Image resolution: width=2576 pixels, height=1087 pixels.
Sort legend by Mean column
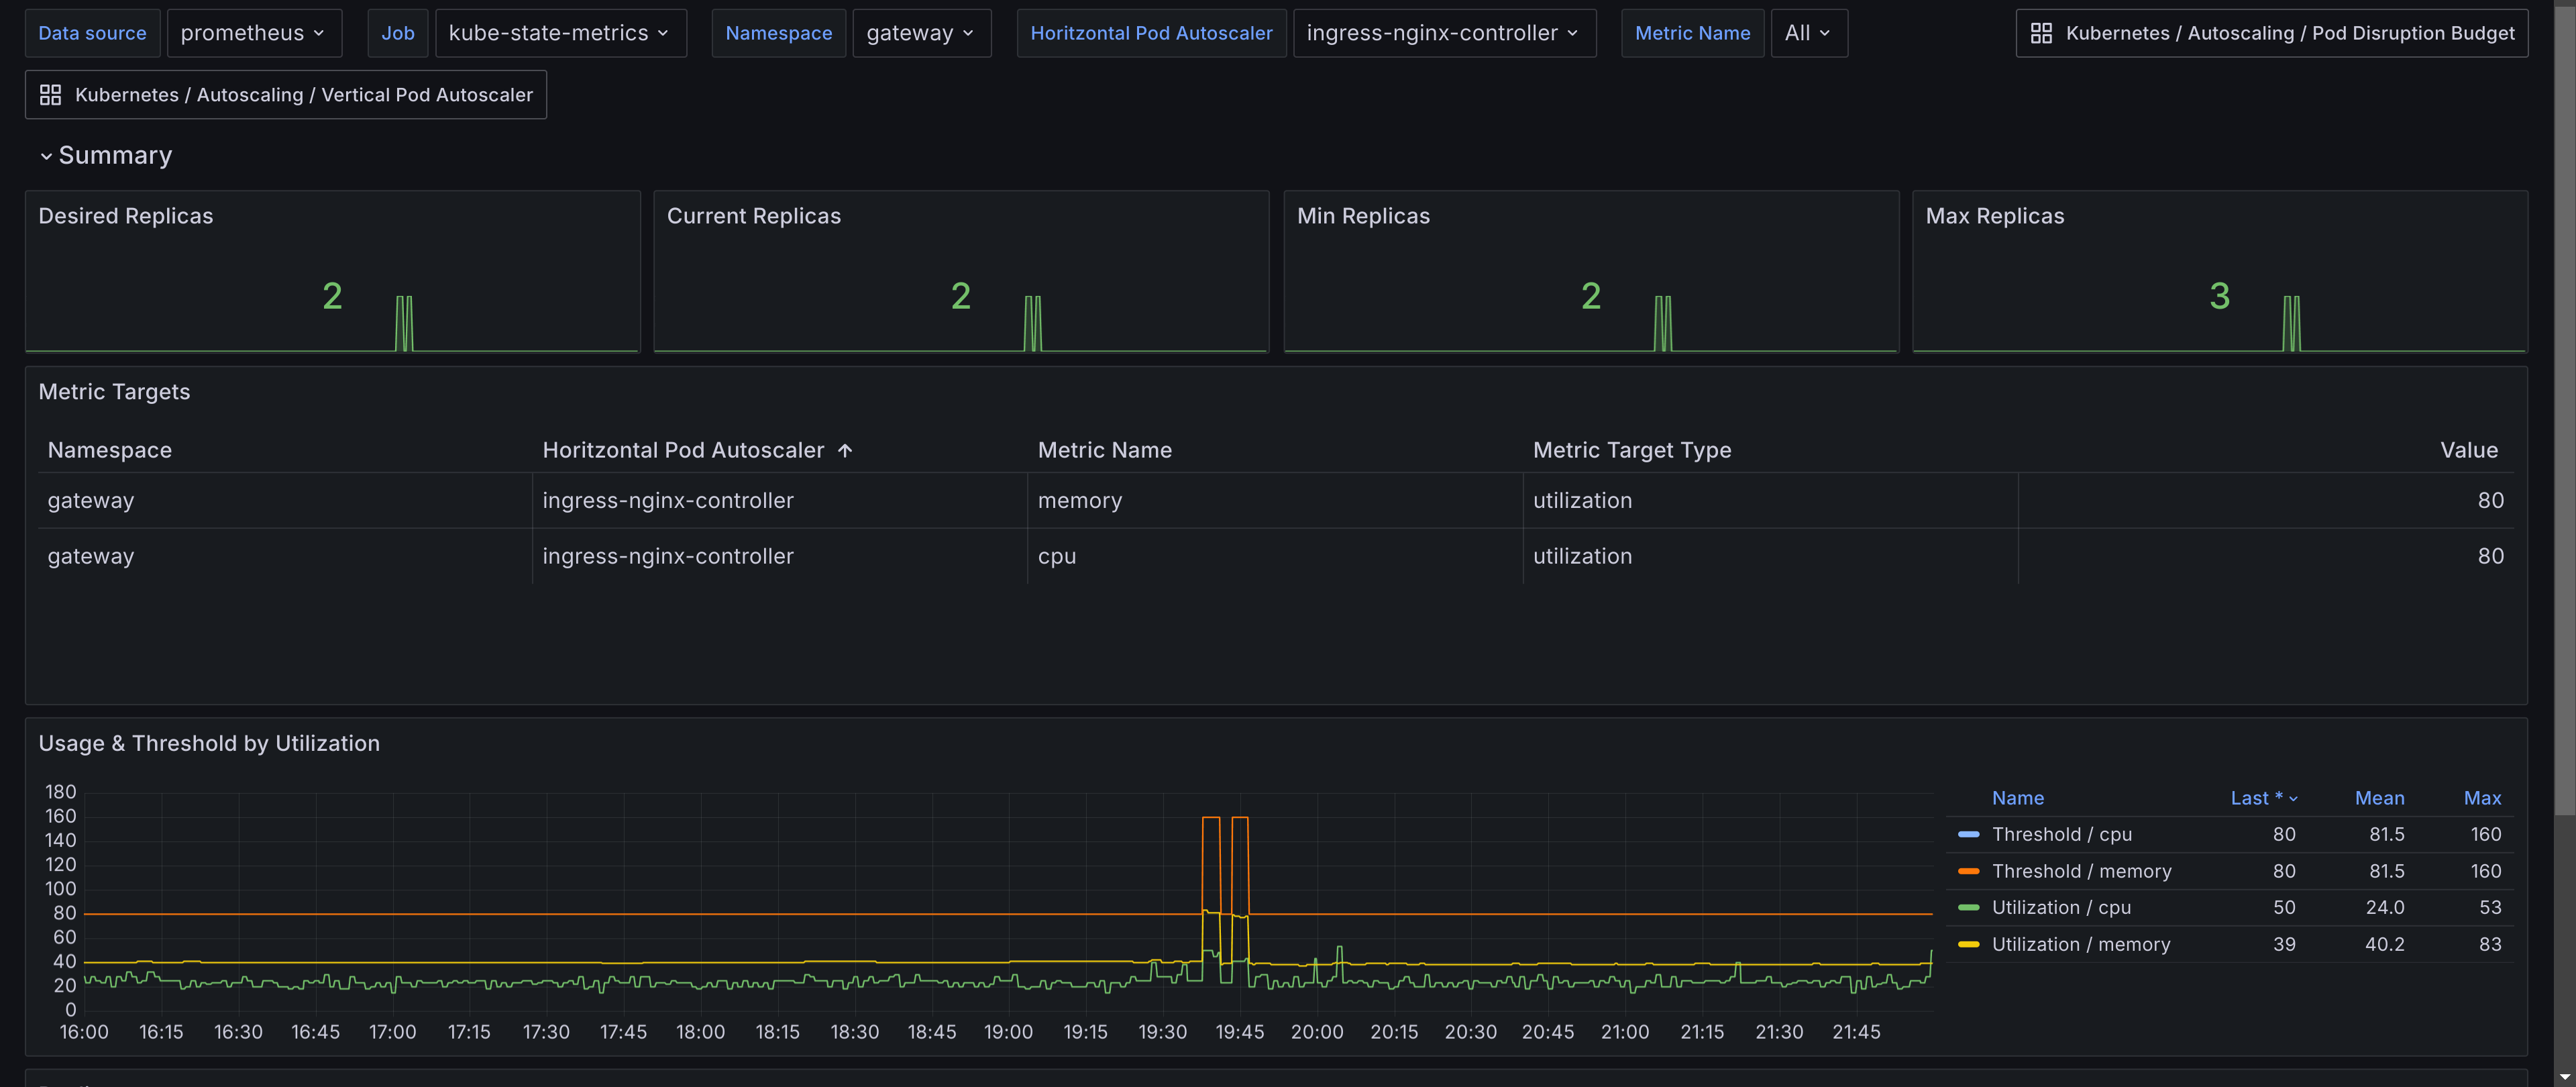(2379, 798)
